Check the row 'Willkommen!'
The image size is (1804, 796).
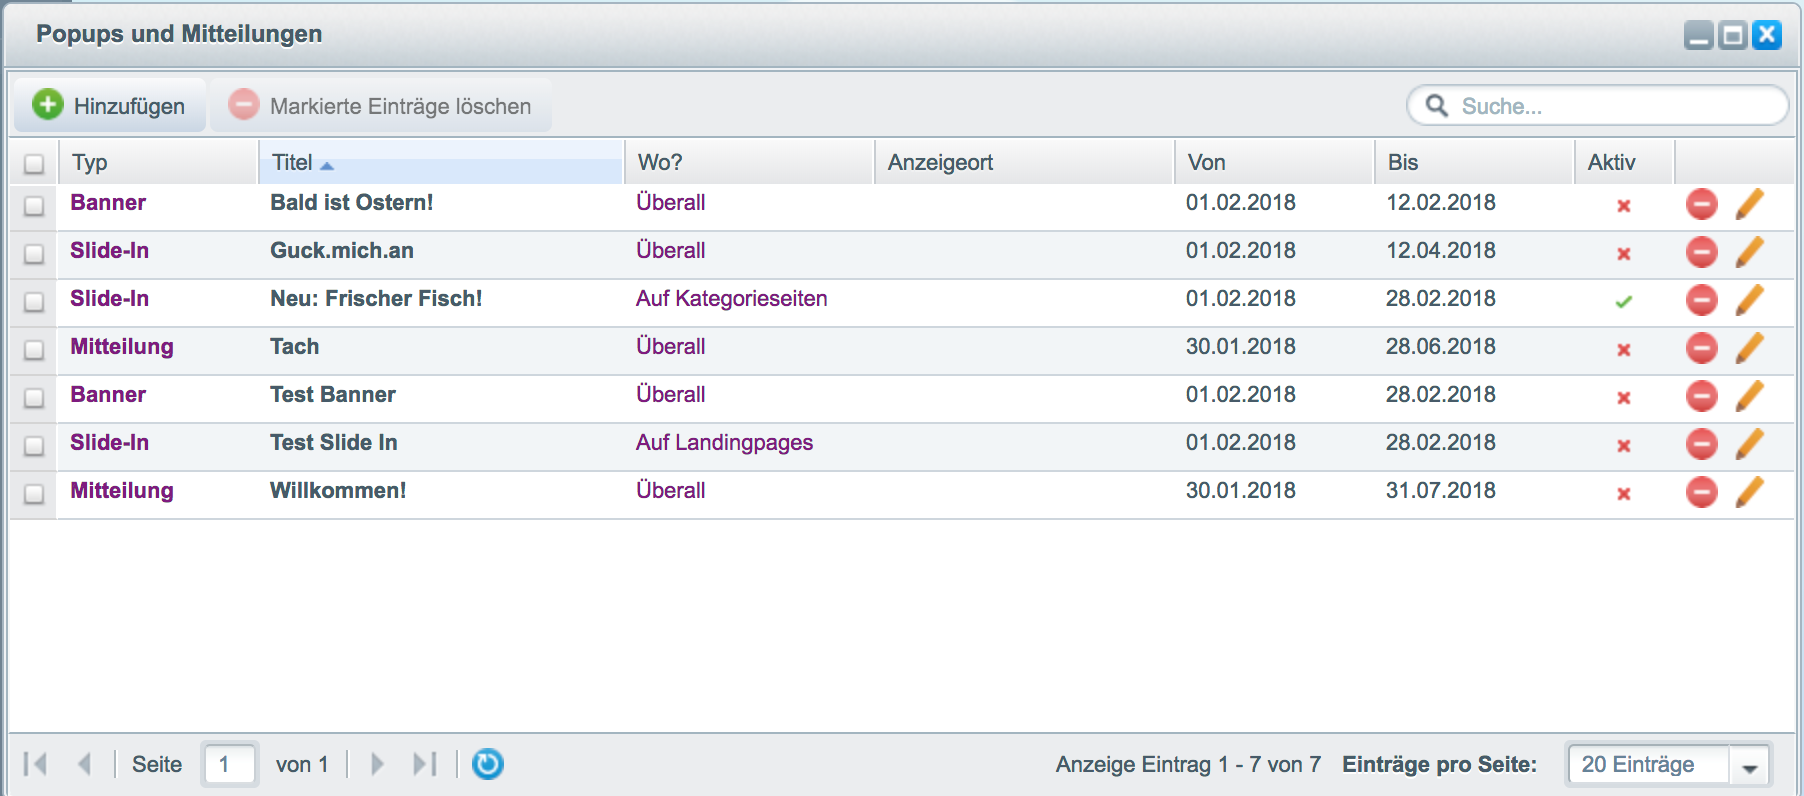(34, 493)
